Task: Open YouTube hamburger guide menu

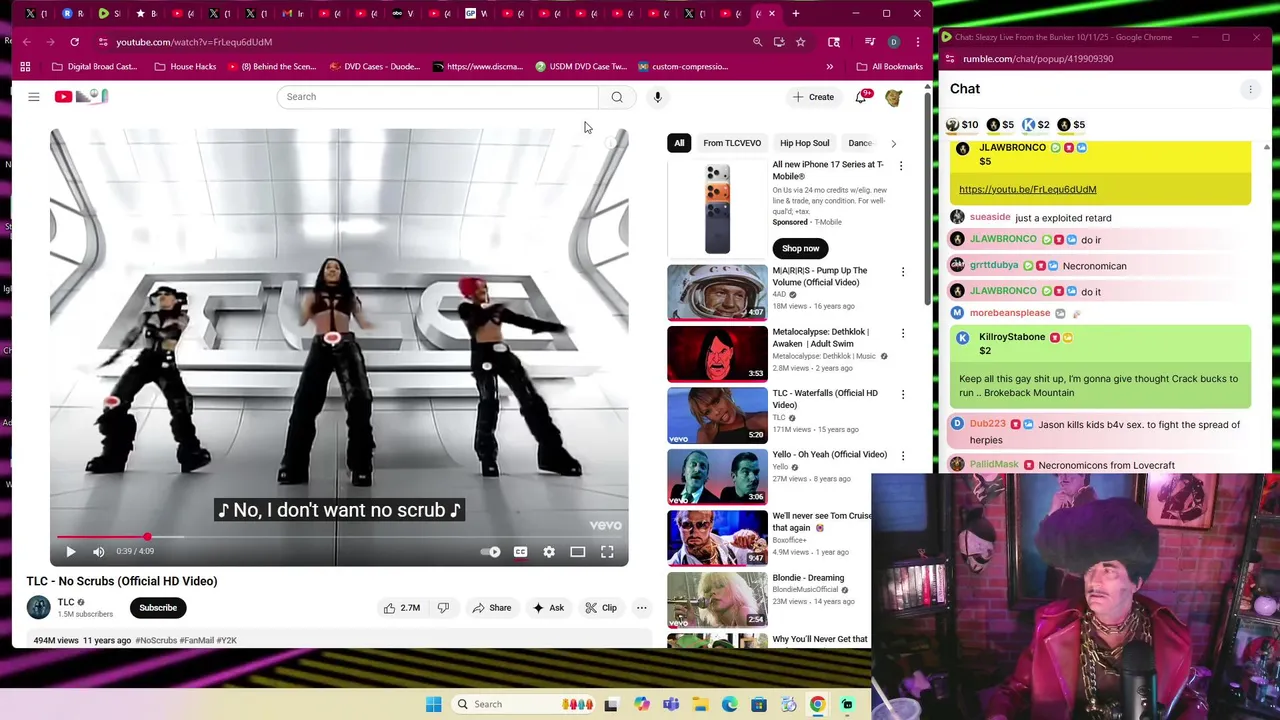Action: pos(33,97)
